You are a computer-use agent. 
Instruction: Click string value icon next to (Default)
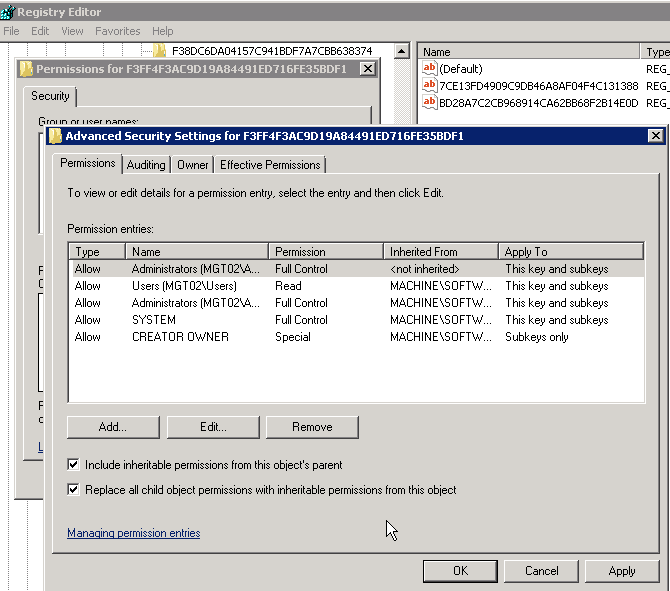tap(429, 68)
